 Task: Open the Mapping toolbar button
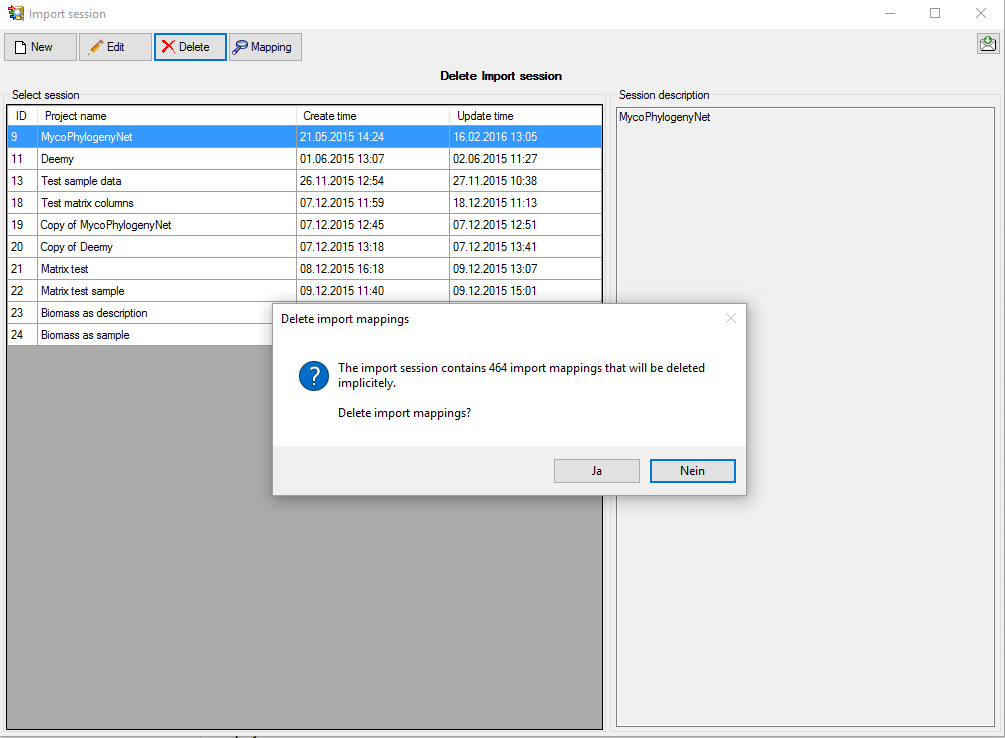tap(265, 47)
